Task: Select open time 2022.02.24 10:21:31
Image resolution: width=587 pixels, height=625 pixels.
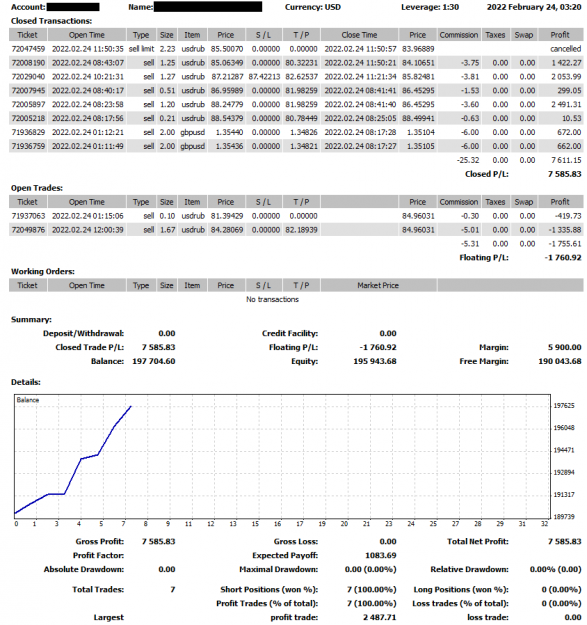Action: 88,77
